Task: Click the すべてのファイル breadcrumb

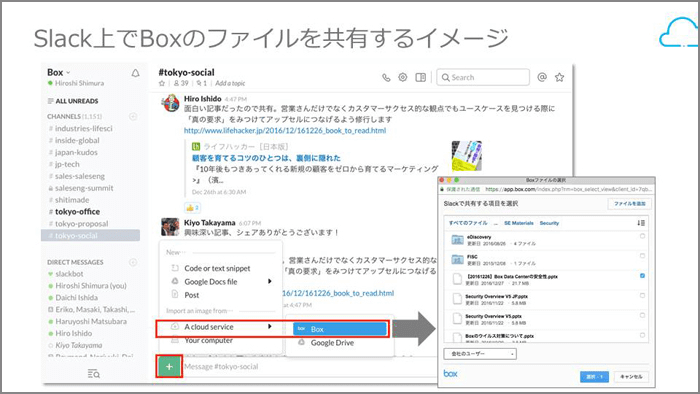Action: pyautogui.click(x=468, y=223)
